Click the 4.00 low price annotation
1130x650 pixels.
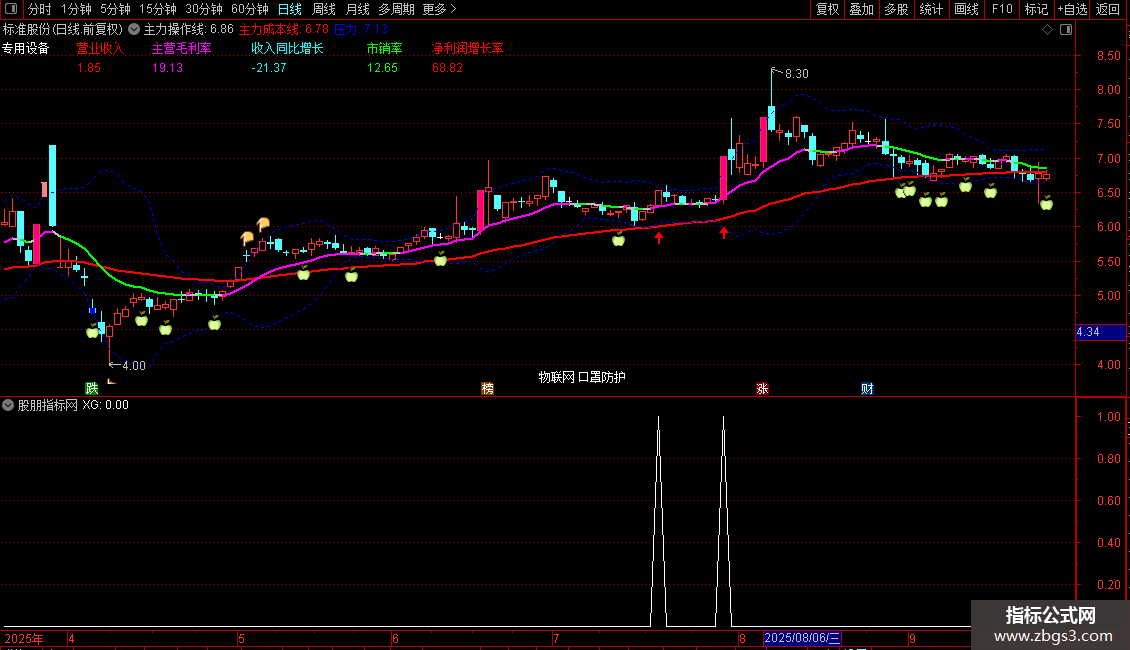(x=134, y=365)
